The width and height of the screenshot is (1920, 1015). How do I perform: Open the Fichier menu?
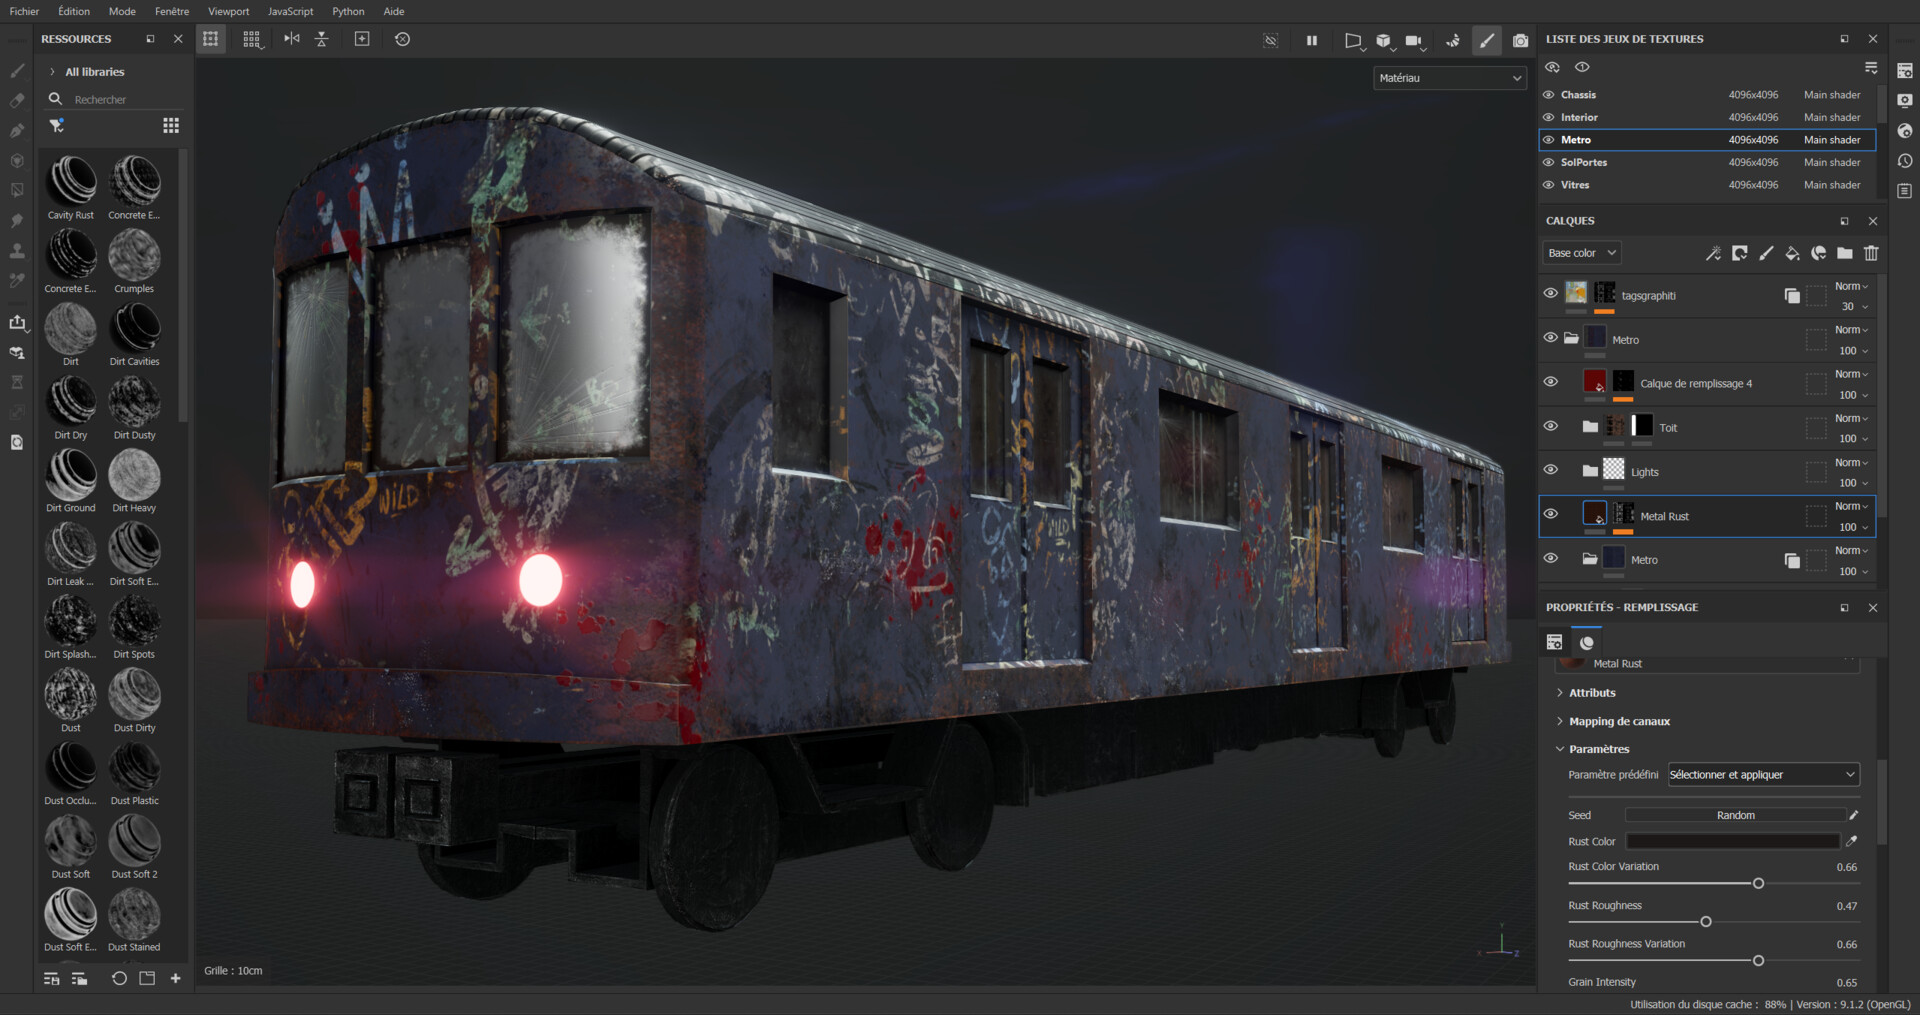pyautogui.click(x=23, y=11)
